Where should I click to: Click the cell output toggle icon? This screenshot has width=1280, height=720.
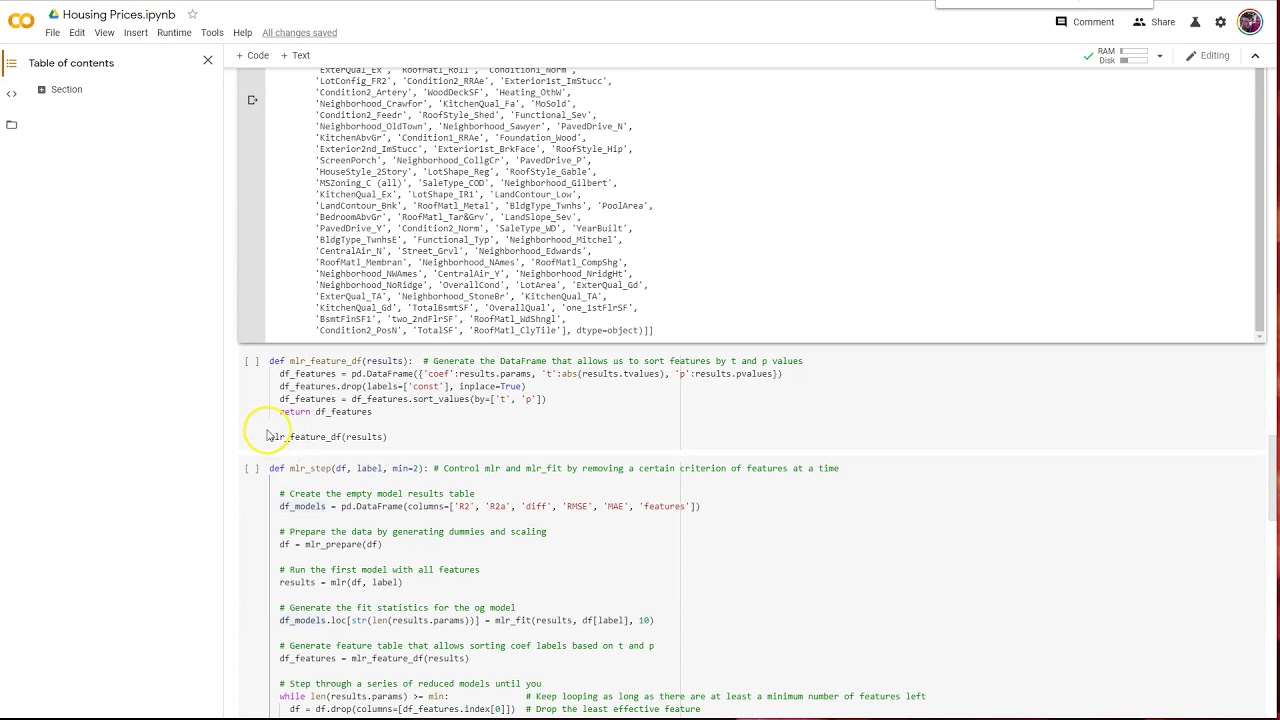pyautogui.click(x=252, y=100)
